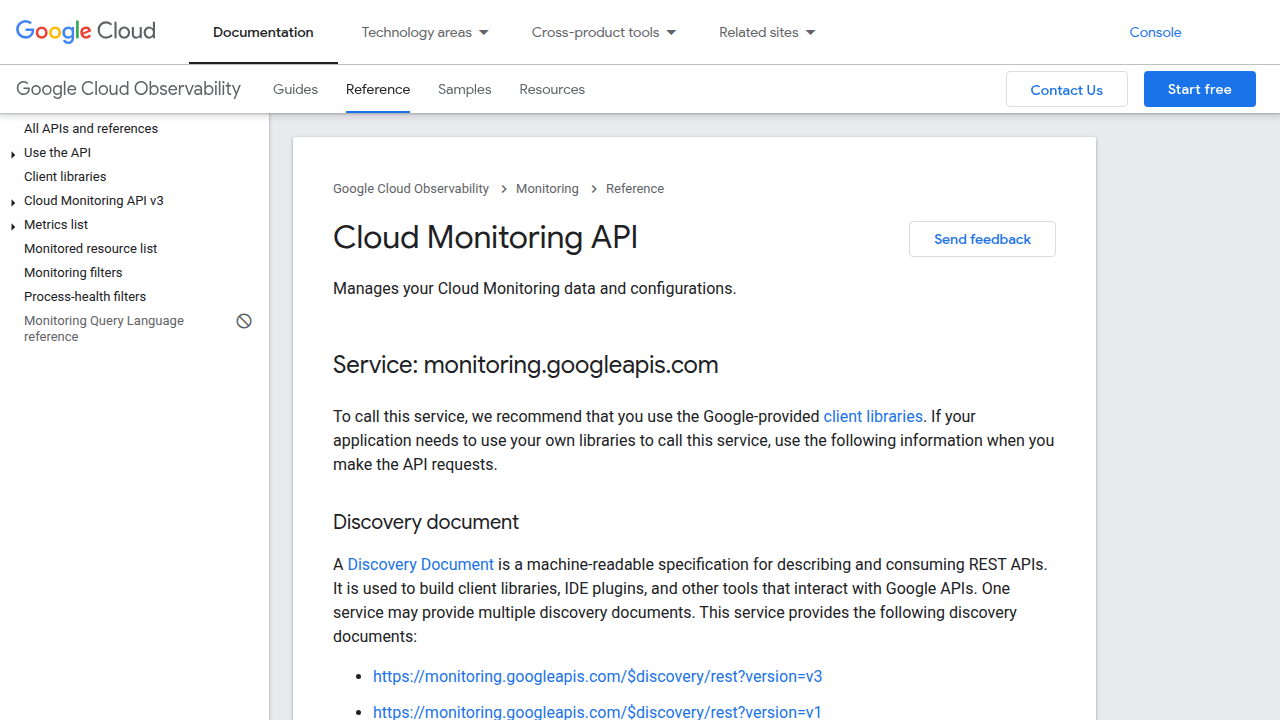Open Monitored resource list sidebar item
The width and height of the screenshot is (1280, 720).
coord(91,248)
